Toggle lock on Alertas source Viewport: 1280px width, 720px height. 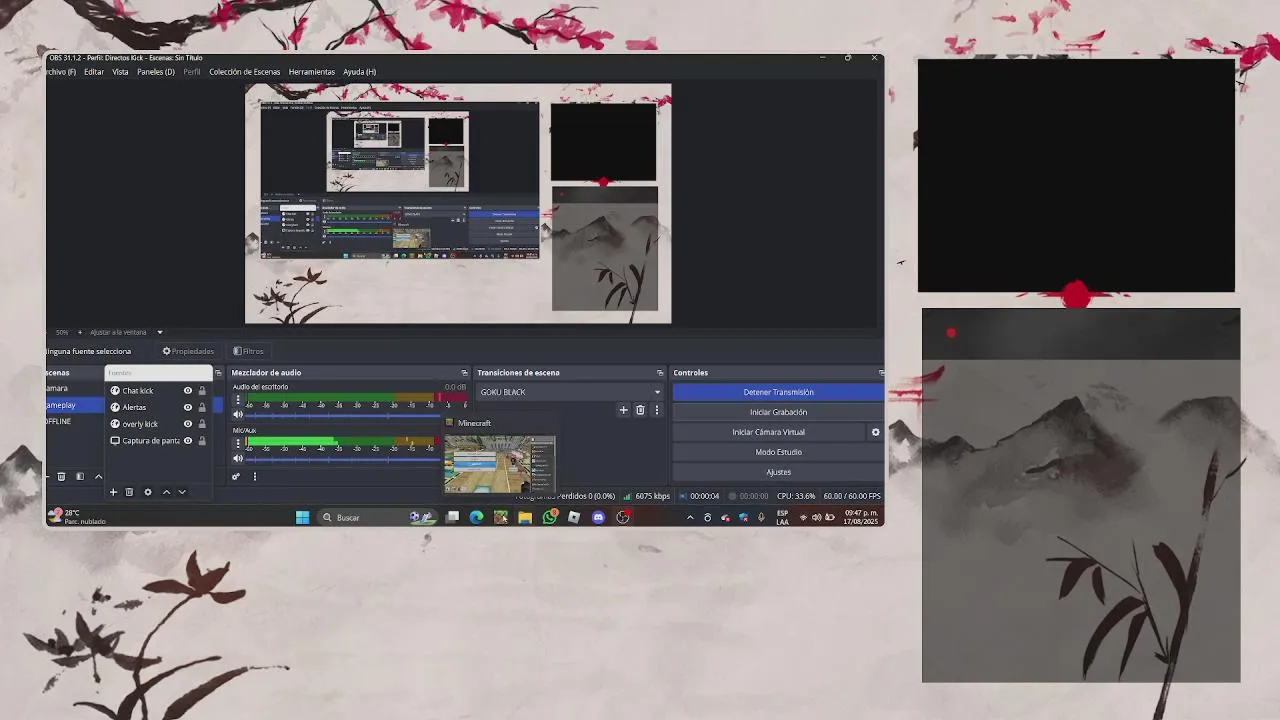point(202,407)
